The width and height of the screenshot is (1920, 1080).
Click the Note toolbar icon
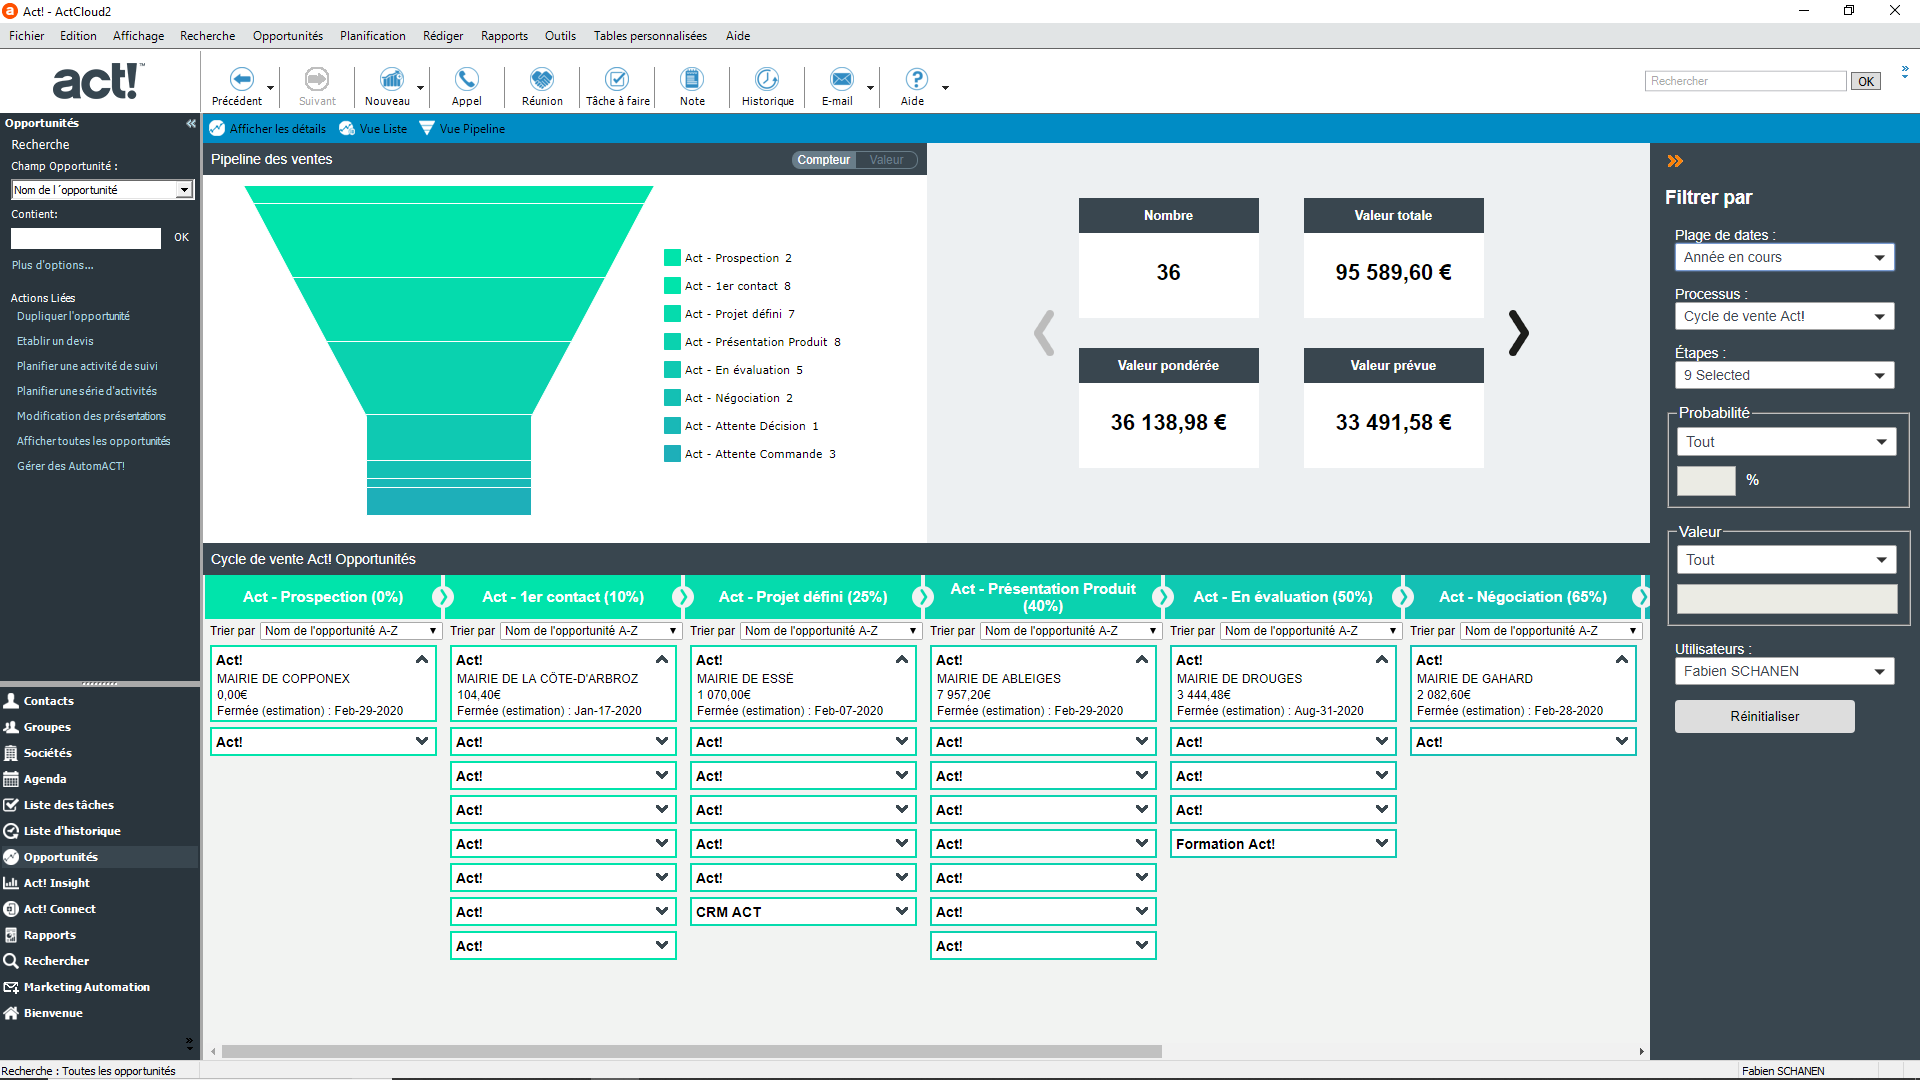pos(692,79)
